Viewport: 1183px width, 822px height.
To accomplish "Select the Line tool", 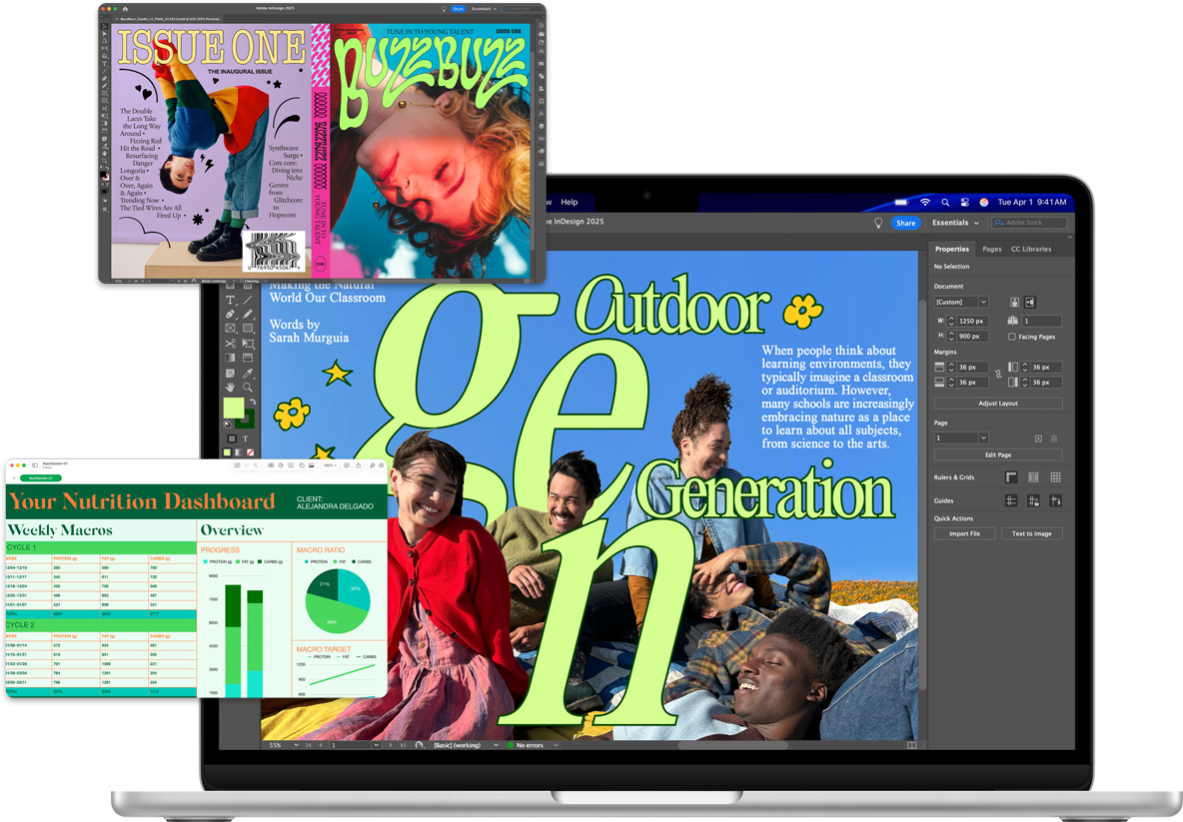I will [x=247, y=300].
